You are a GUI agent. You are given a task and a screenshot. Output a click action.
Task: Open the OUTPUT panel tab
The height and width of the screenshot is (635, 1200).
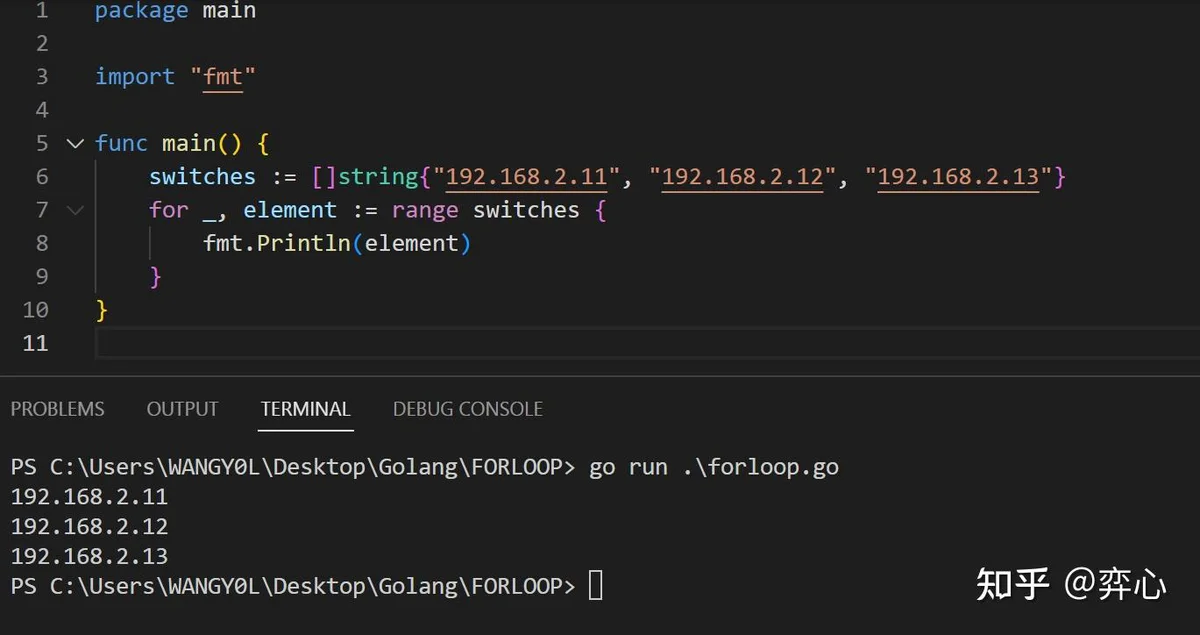click(x=182, y=409)
